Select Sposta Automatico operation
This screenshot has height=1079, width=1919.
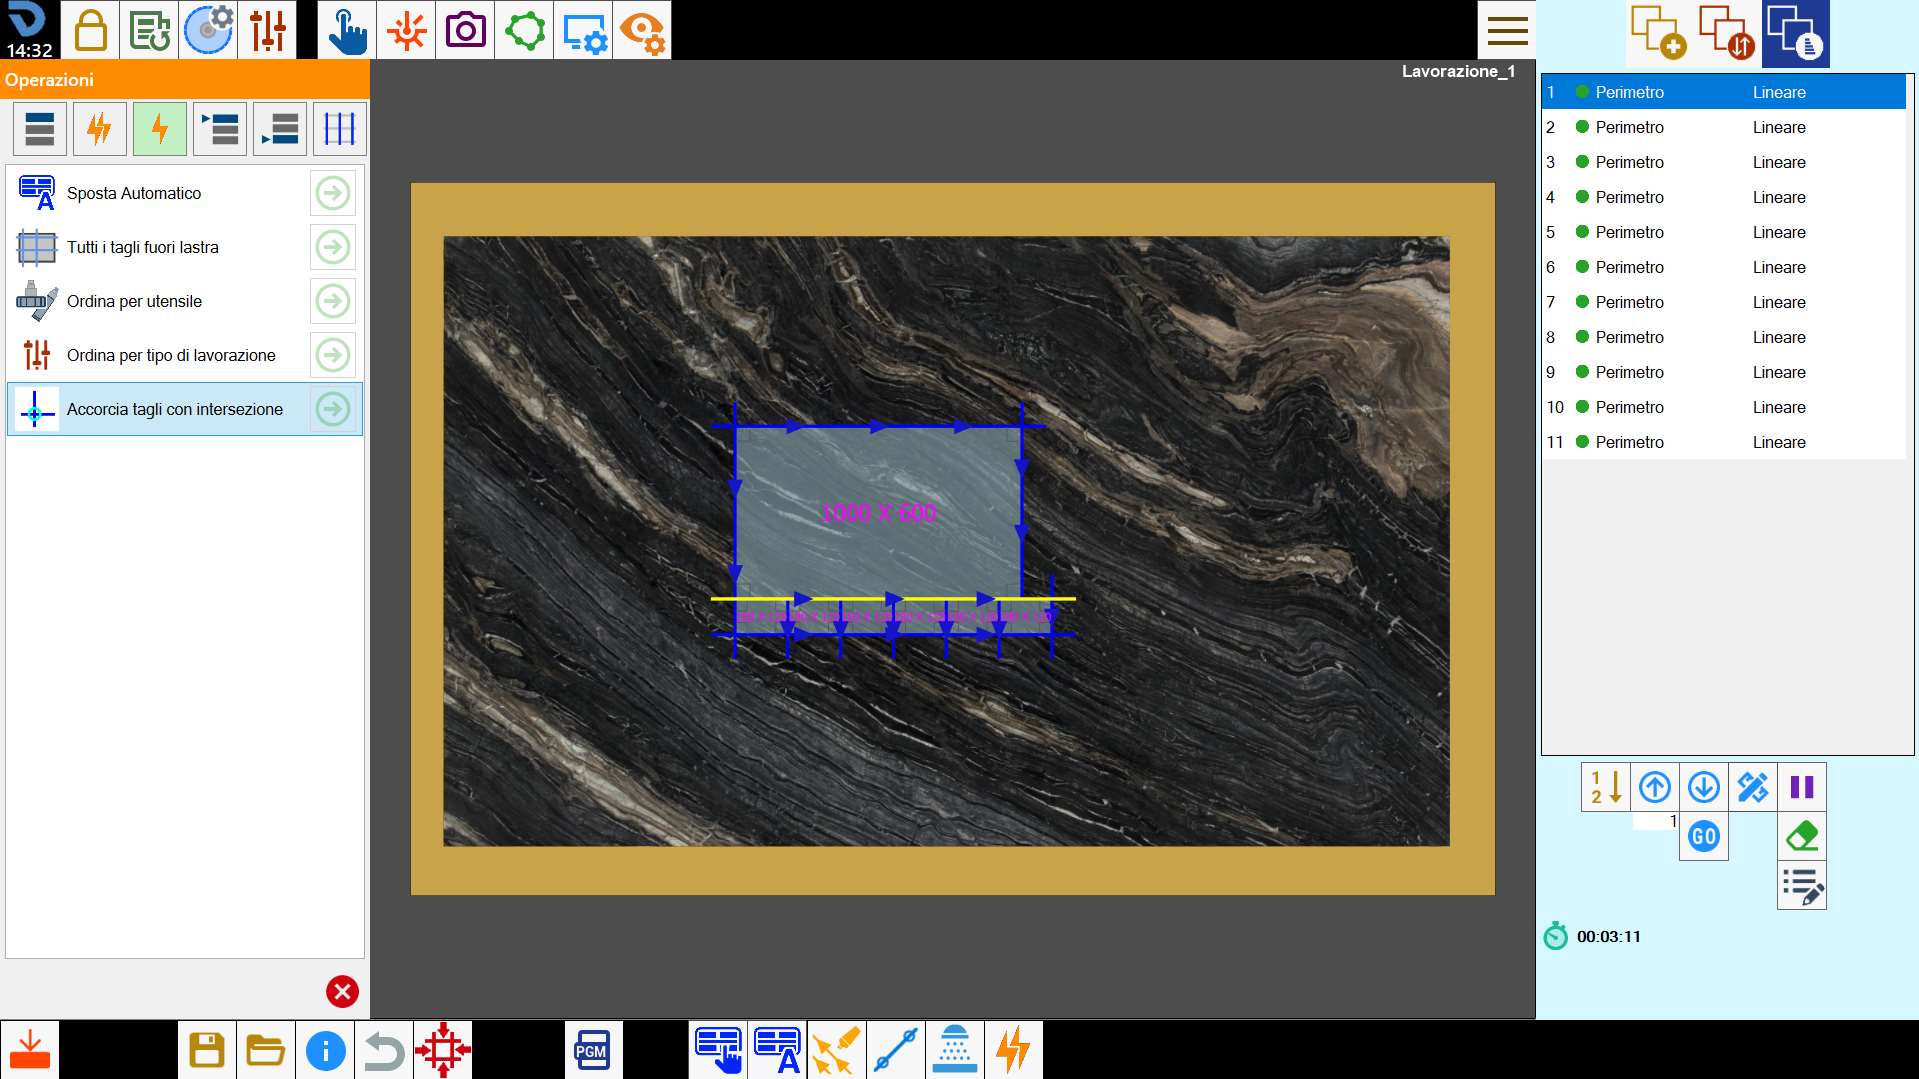[185, 193]
